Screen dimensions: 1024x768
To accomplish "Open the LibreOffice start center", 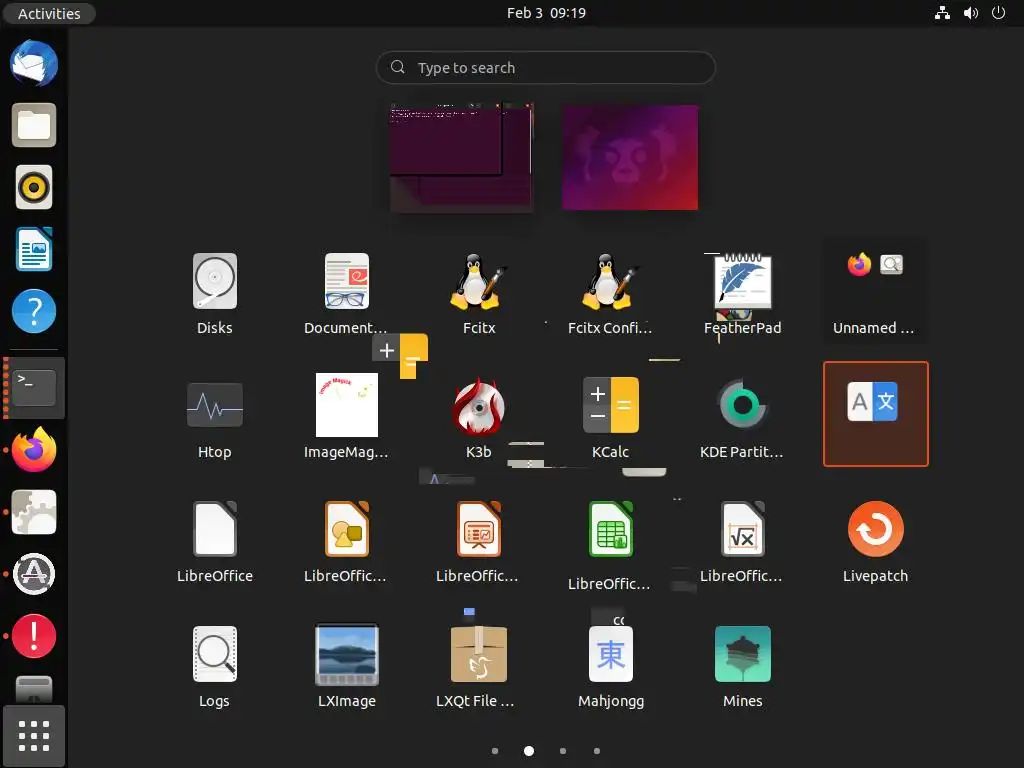I will [x=215, y=541].
